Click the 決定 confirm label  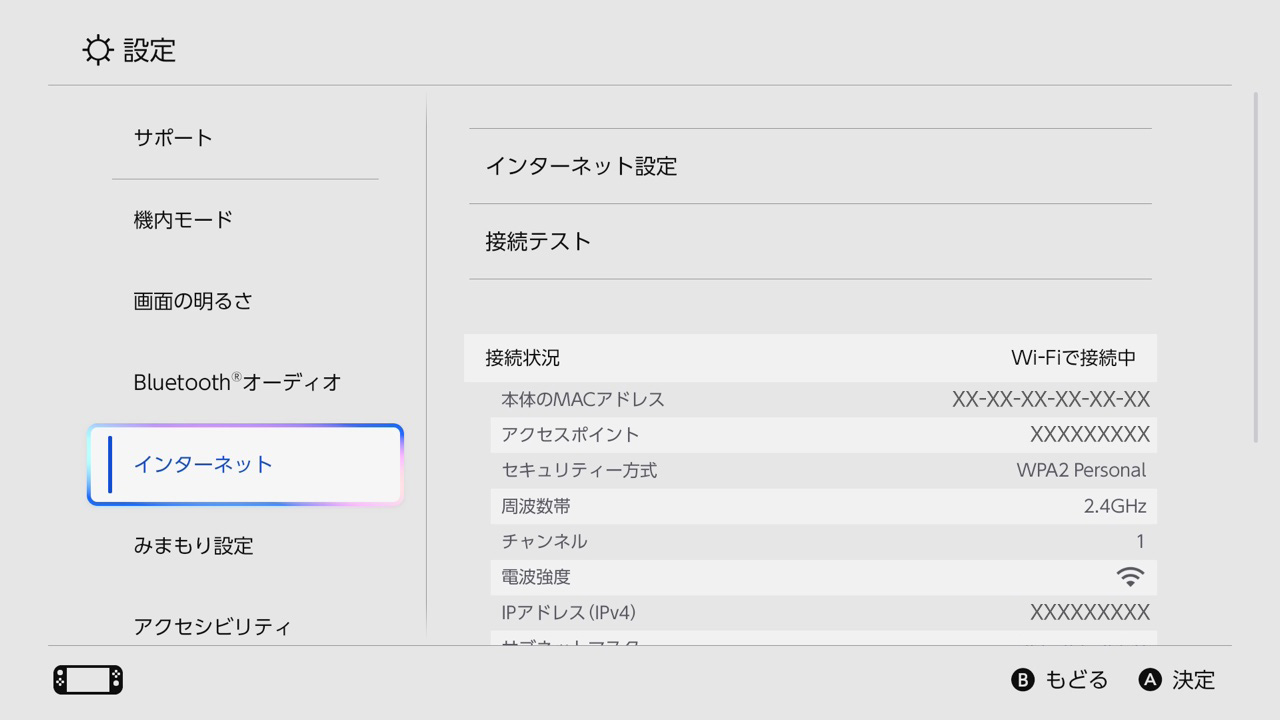[1194, 680]
